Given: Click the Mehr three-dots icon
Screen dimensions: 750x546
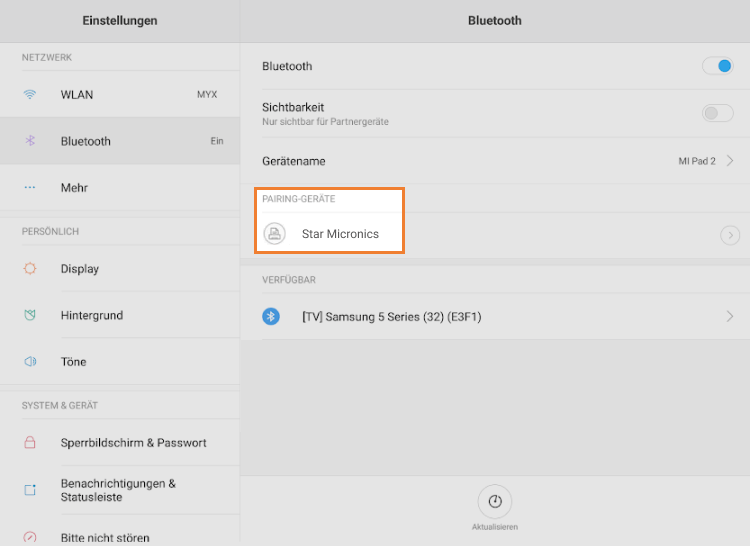Looking at the screenshot, I should (30, 188).
